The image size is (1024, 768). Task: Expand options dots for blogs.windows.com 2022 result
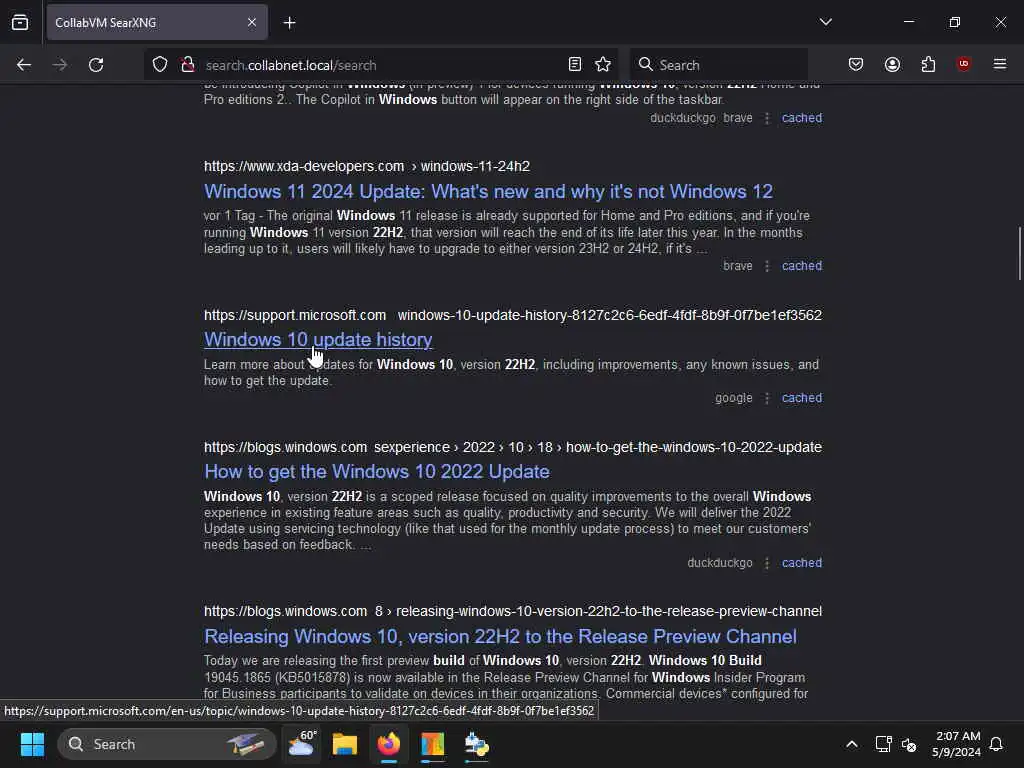(767, 563)
